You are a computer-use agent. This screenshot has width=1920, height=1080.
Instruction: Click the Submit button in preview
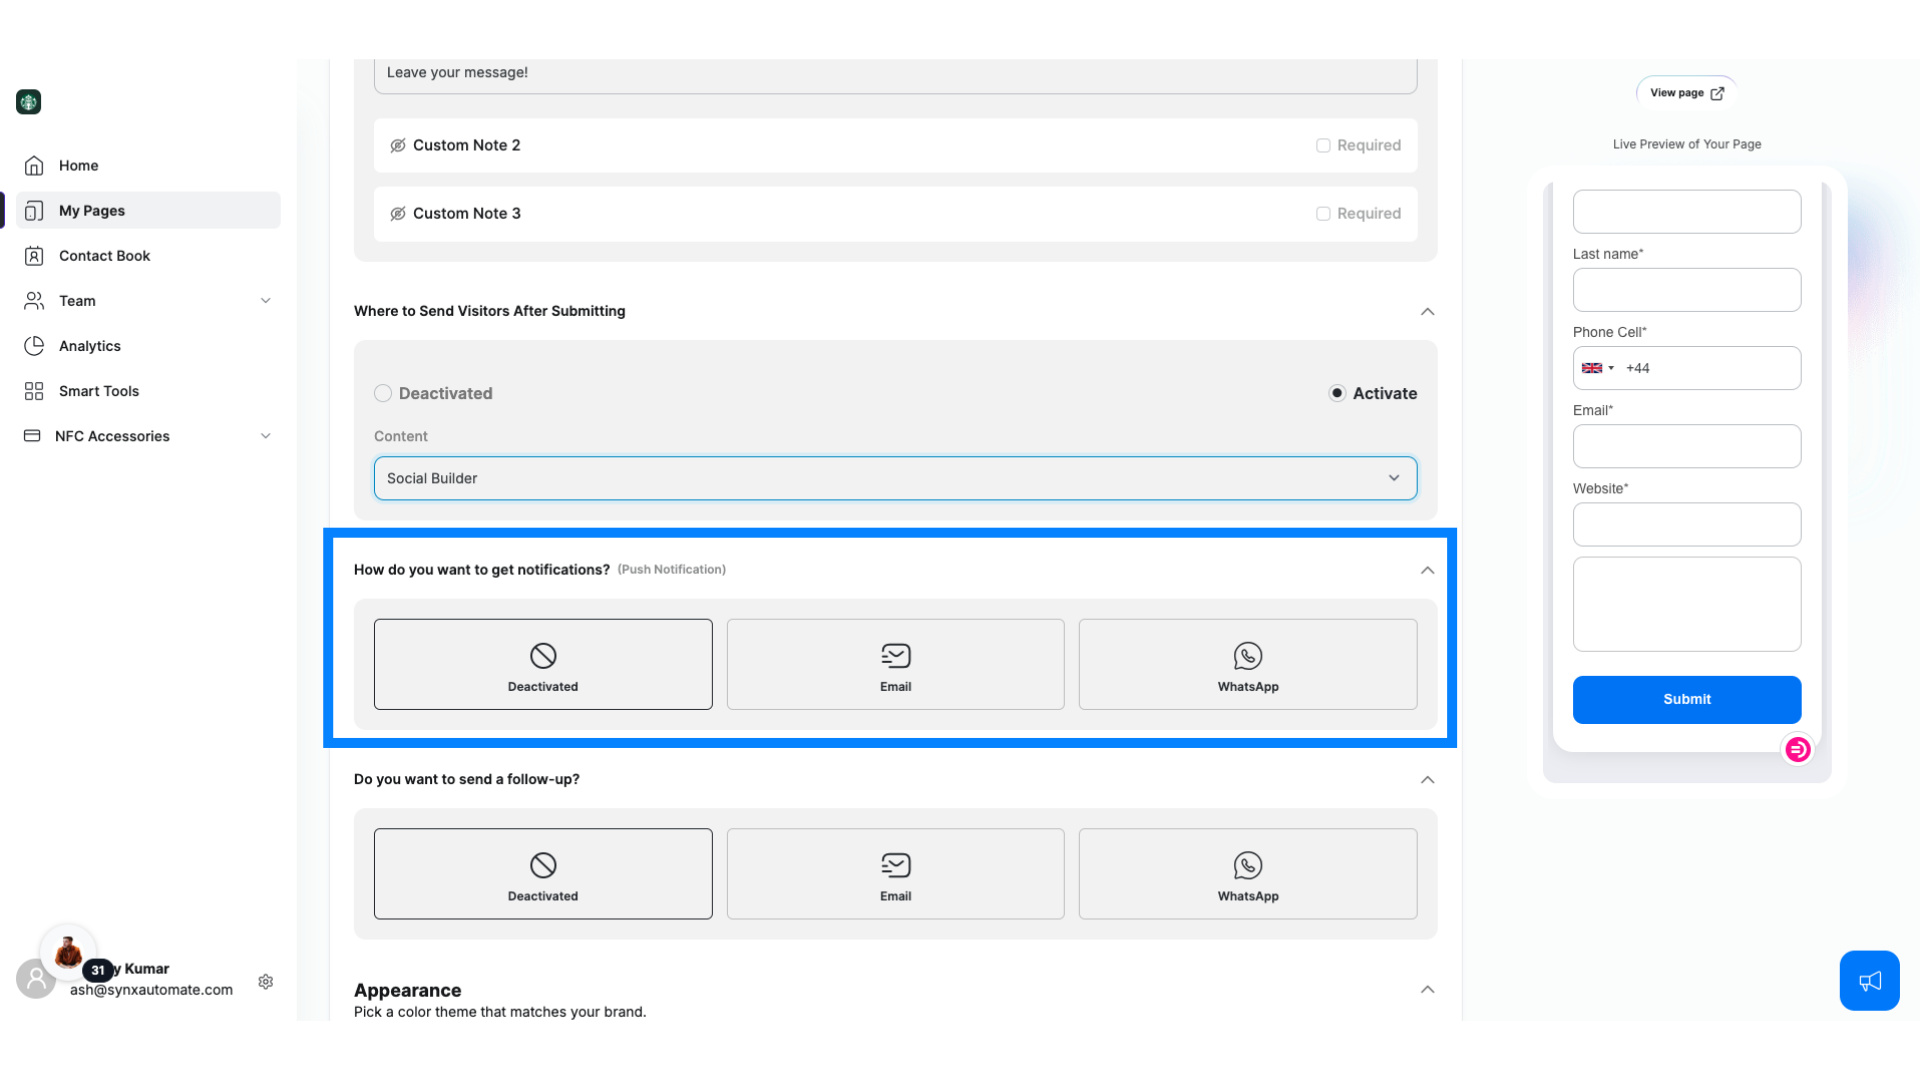[1687, 699]
